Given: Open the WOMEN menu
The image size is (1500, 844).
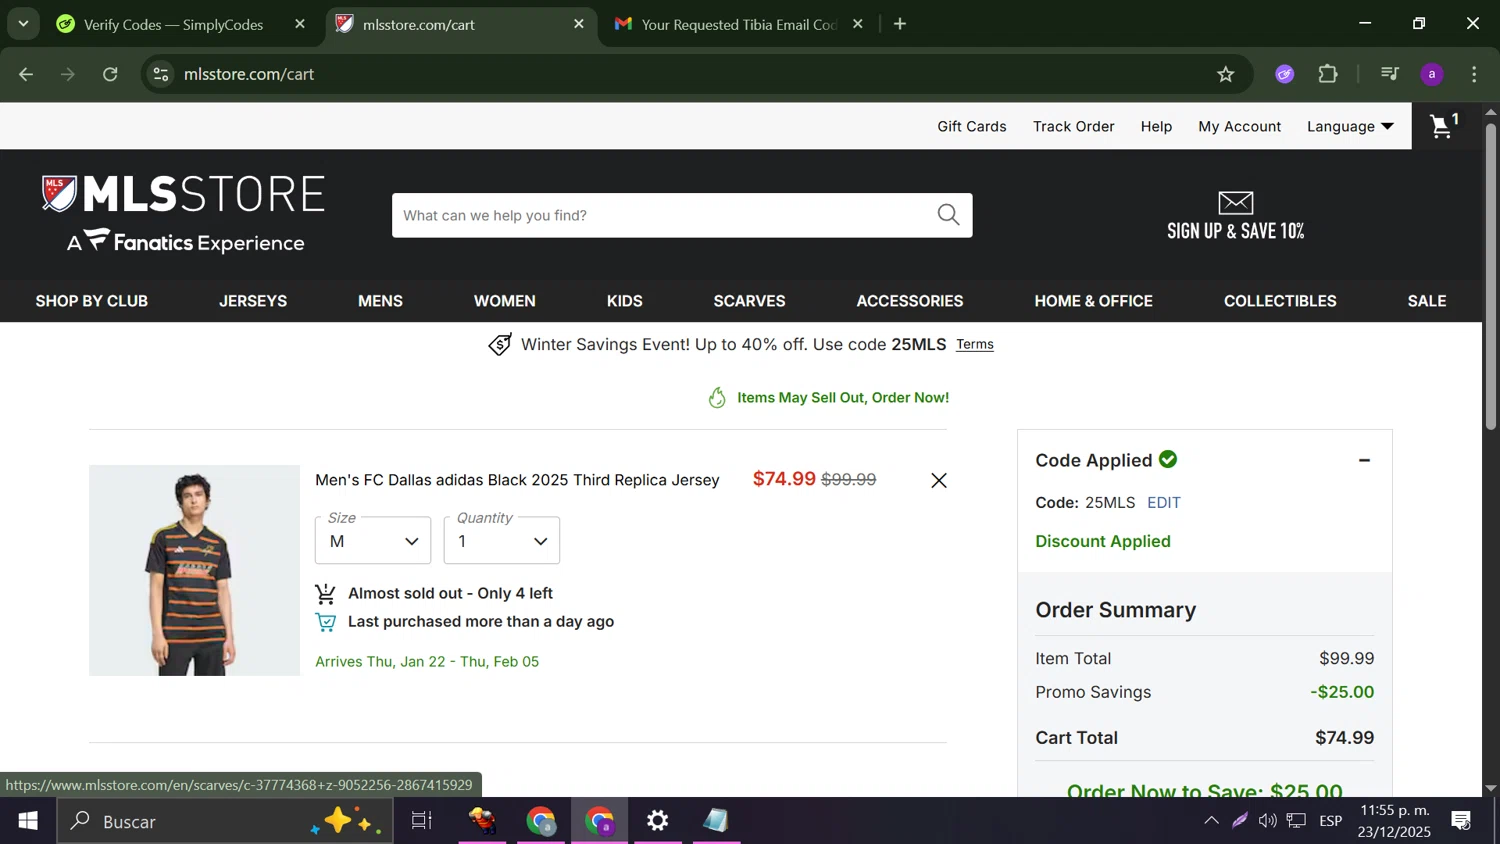Looking at the screenshot, I should [505, 301].
